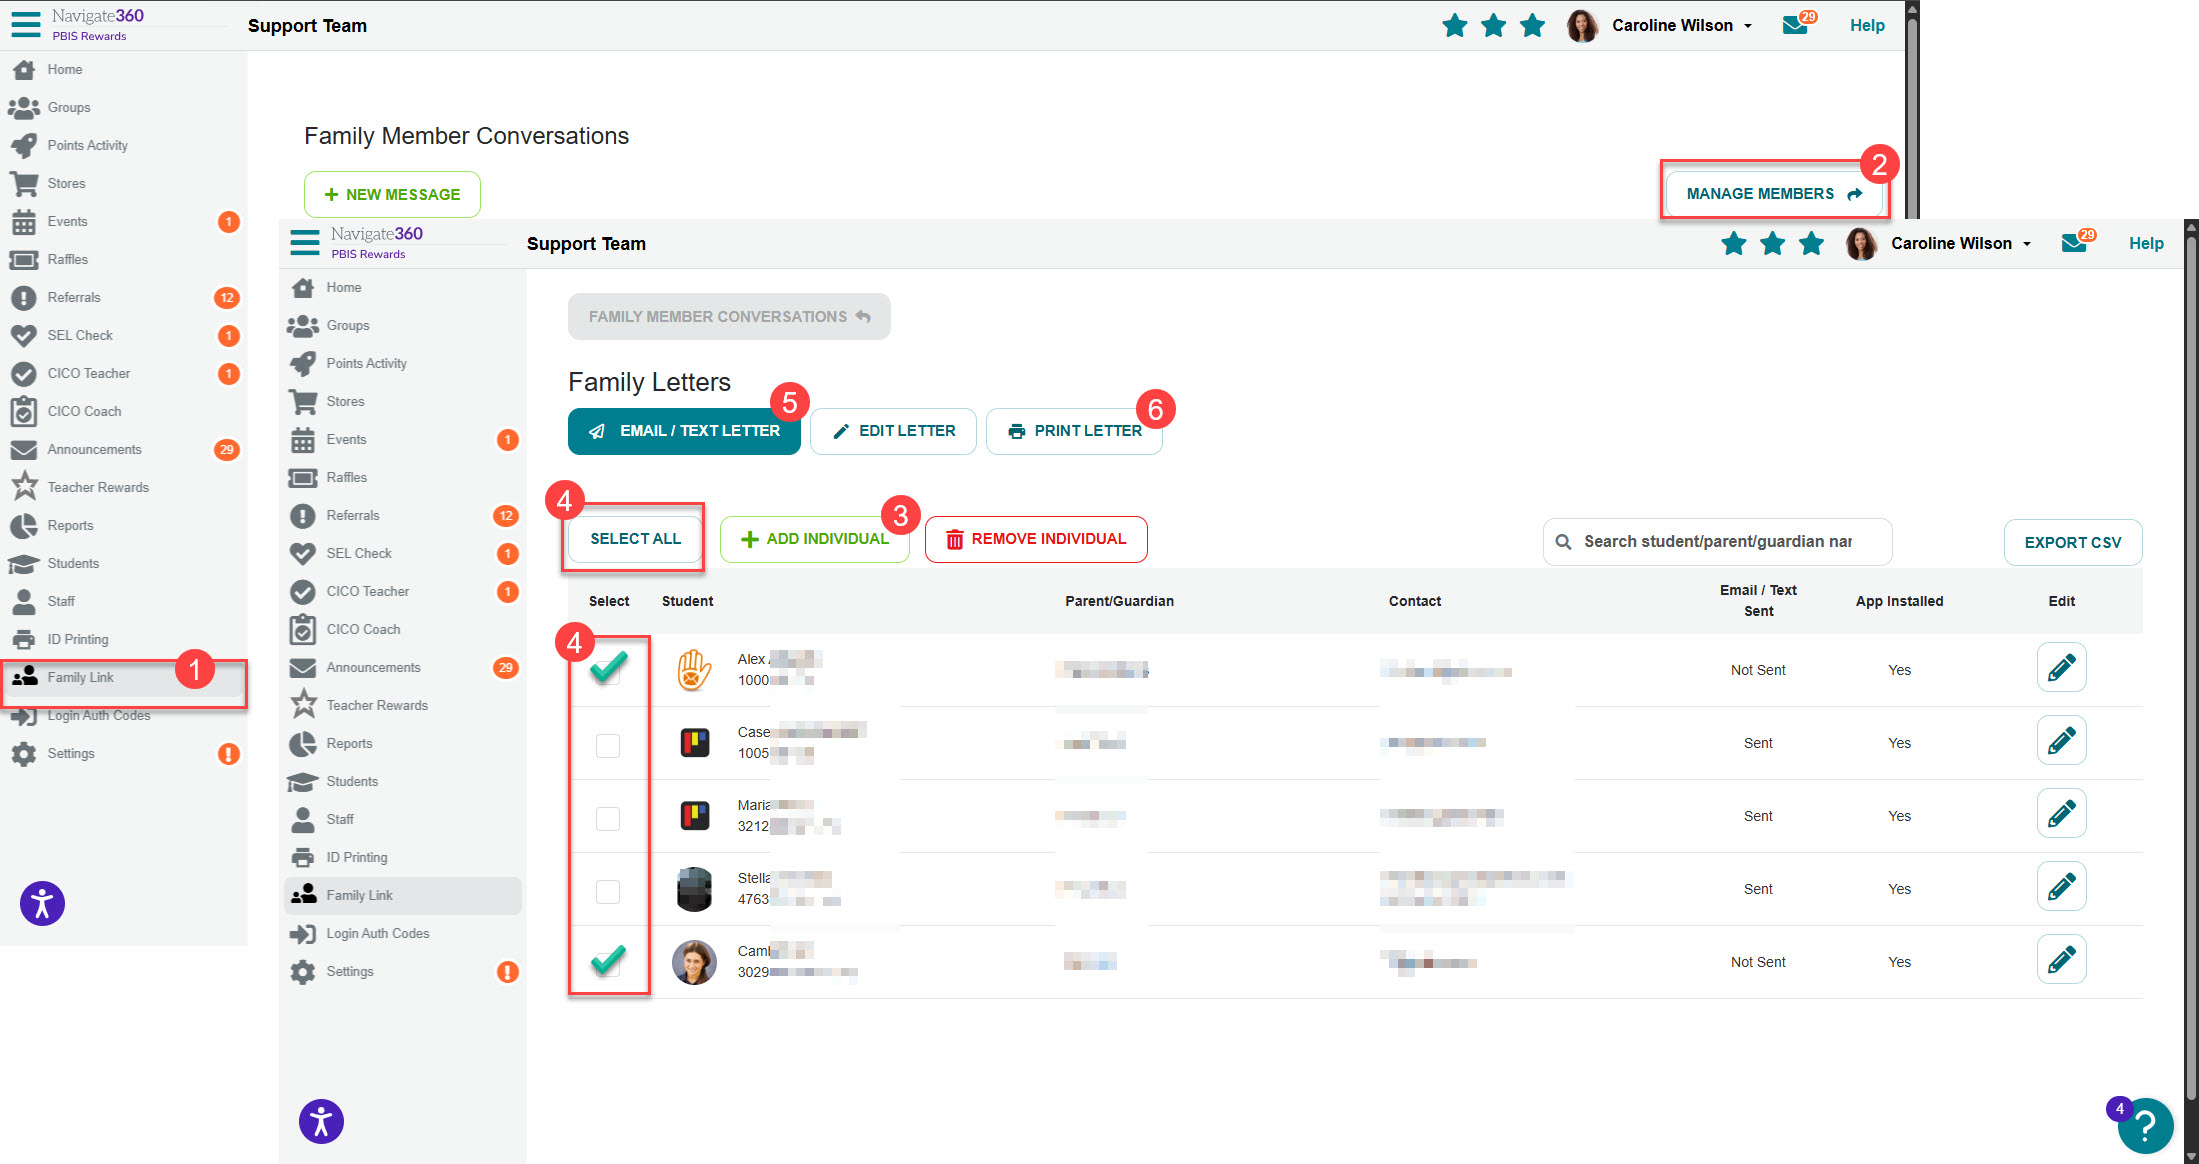Click the pencil edit icon for Stella's row
The image size is (2199, 1164).
point(2061,887)
